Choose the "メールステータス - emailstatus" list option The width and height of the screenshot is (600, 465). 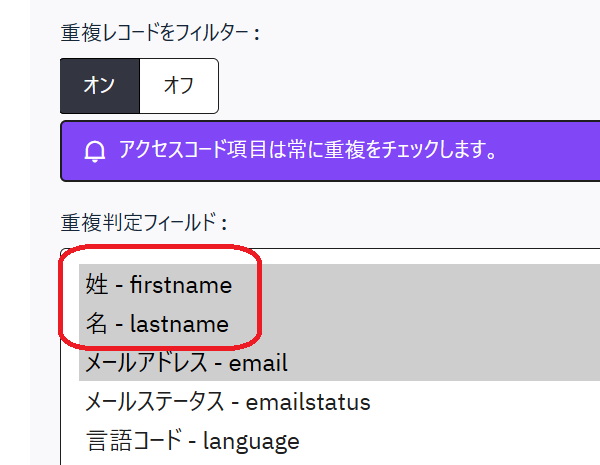[228, 402]
